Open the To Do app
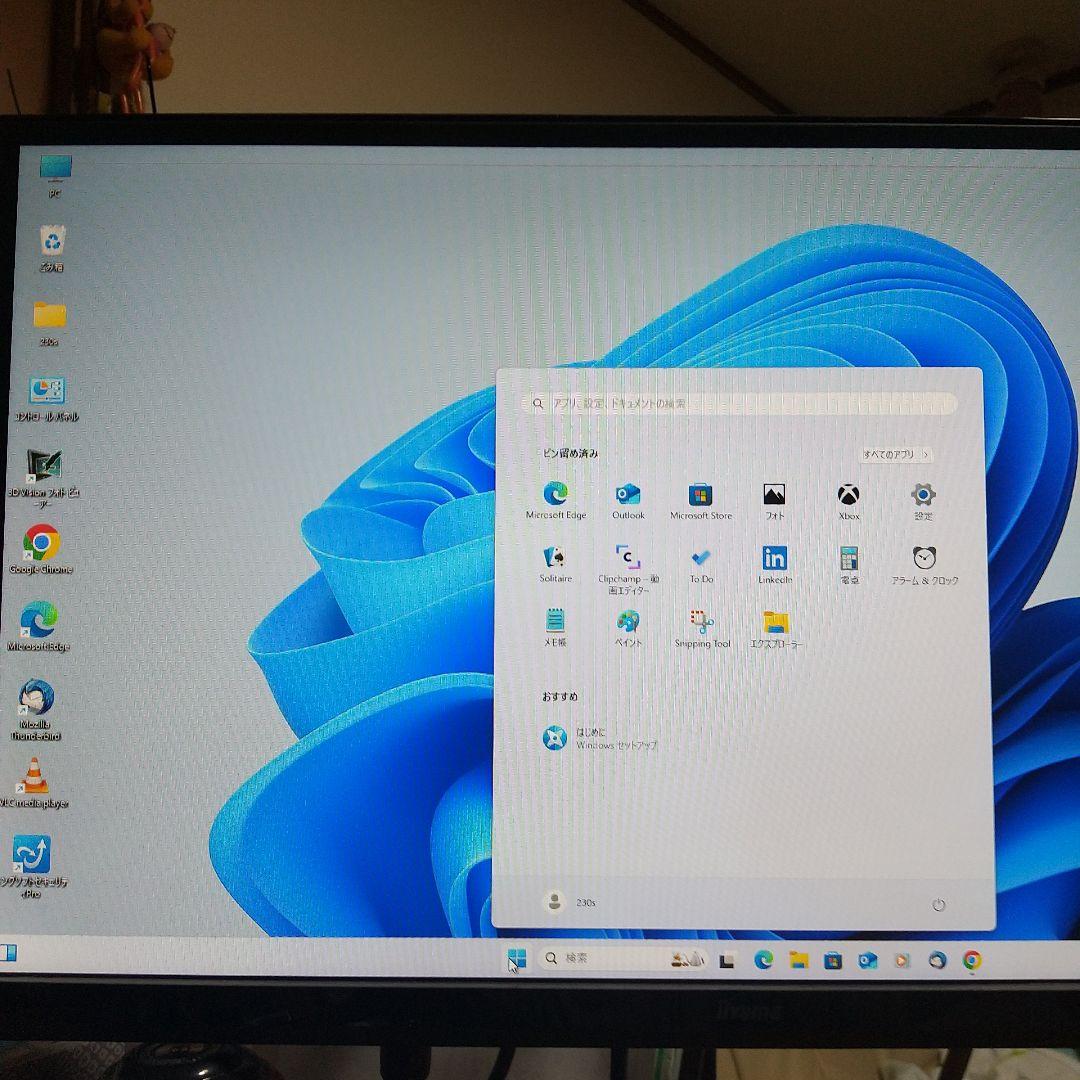Image resolution: width=1080 pixels, height=1080 pixels. click(700, 558)
